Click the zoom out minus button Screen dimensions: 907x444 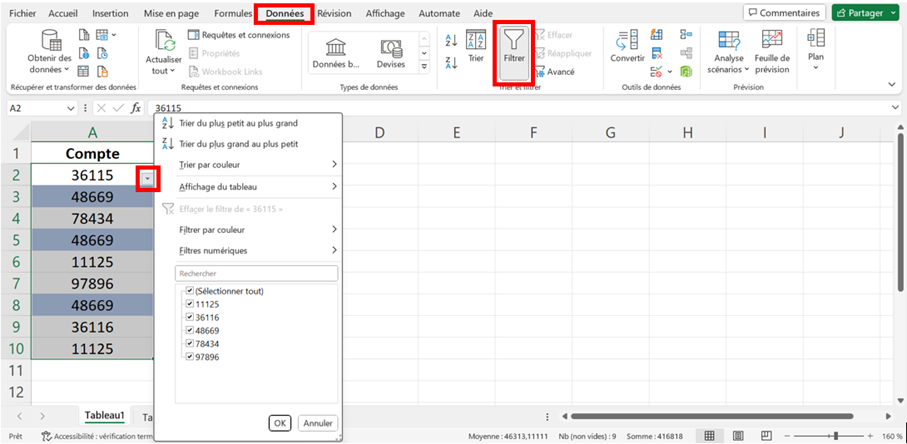787,435
